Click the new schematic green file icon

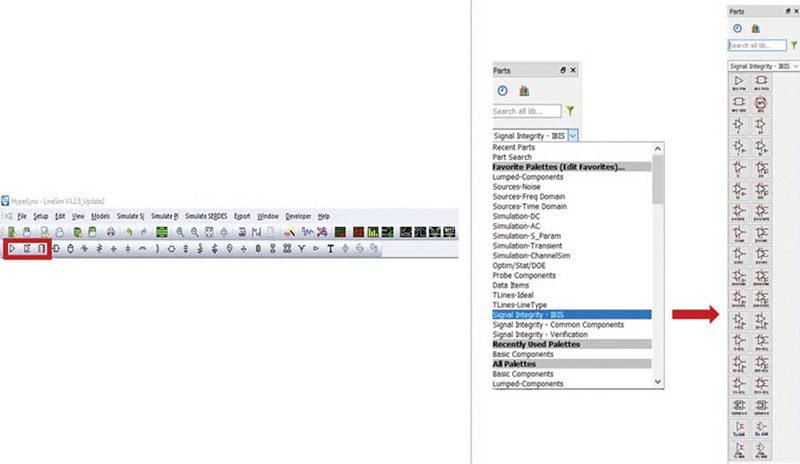(11, 232)
